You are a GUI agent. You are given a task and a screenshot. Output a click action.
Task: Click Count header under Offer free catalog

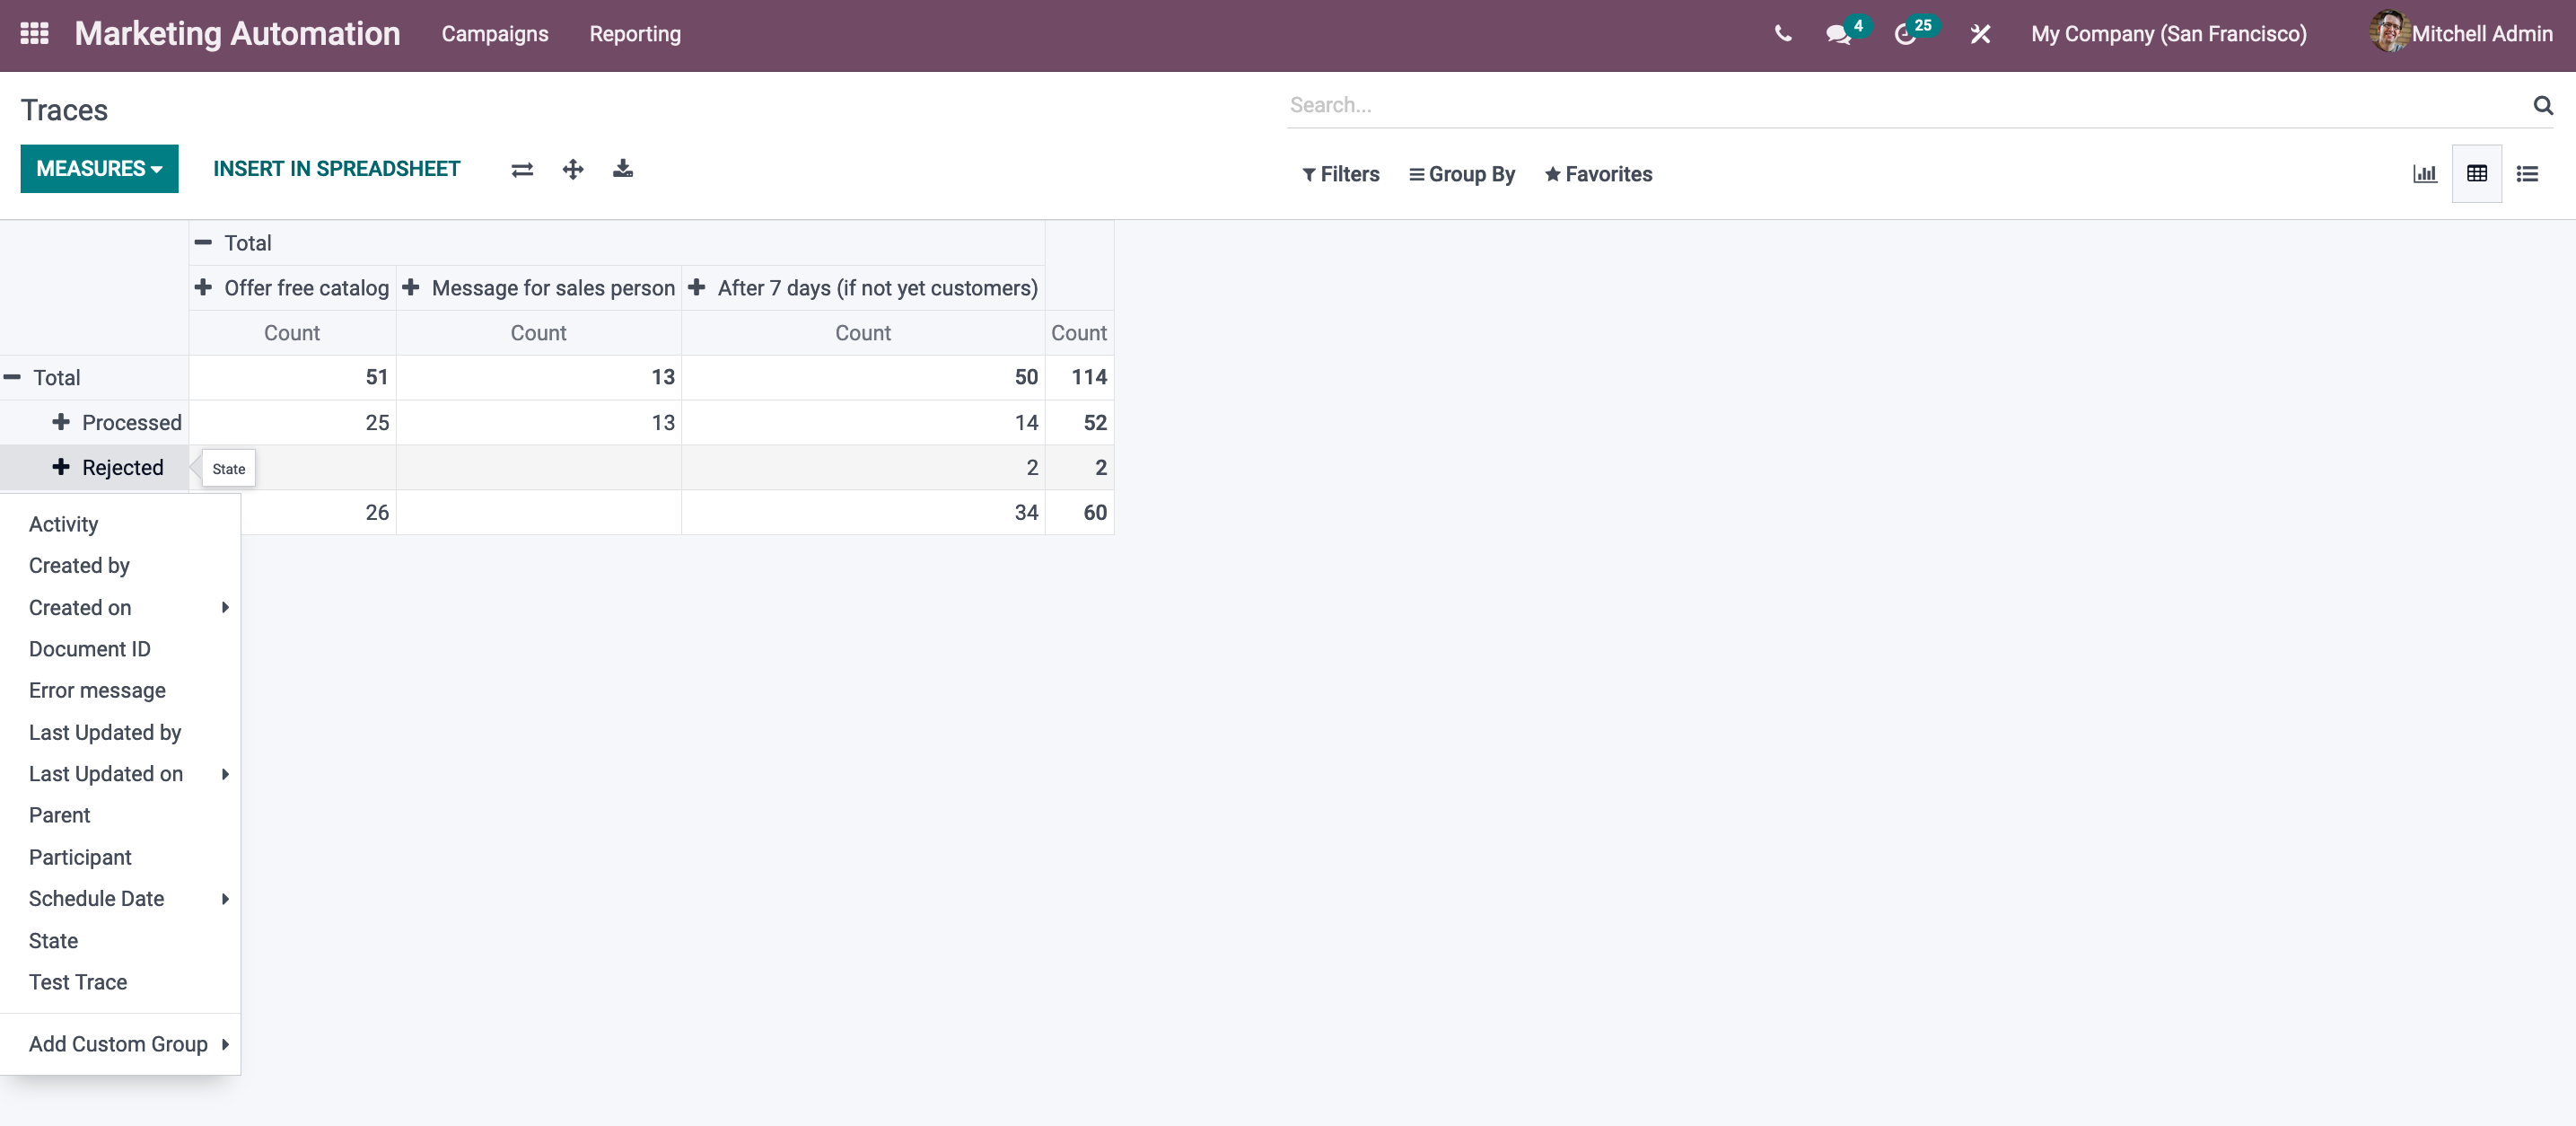292,333
